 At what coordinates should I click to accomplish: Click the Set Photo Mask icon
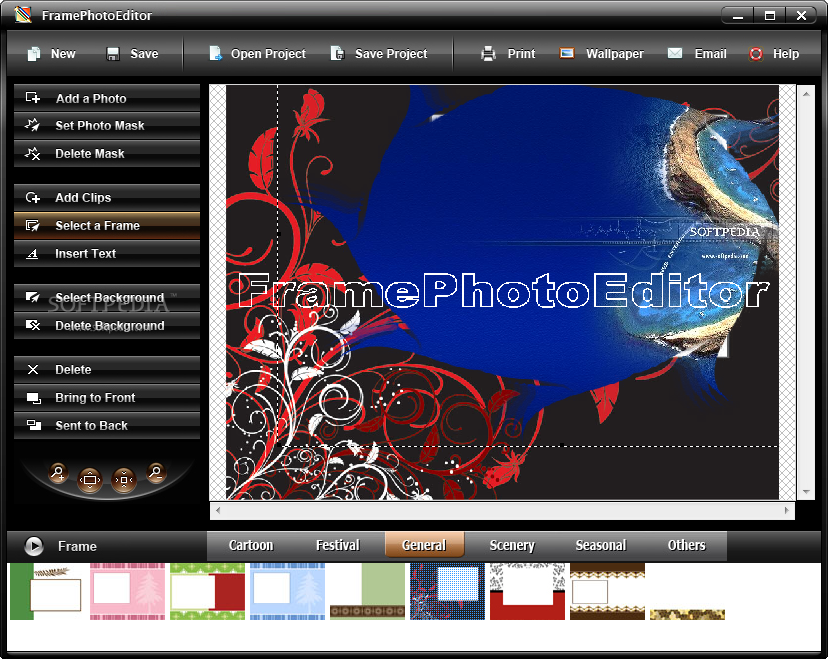click(33, 125)
